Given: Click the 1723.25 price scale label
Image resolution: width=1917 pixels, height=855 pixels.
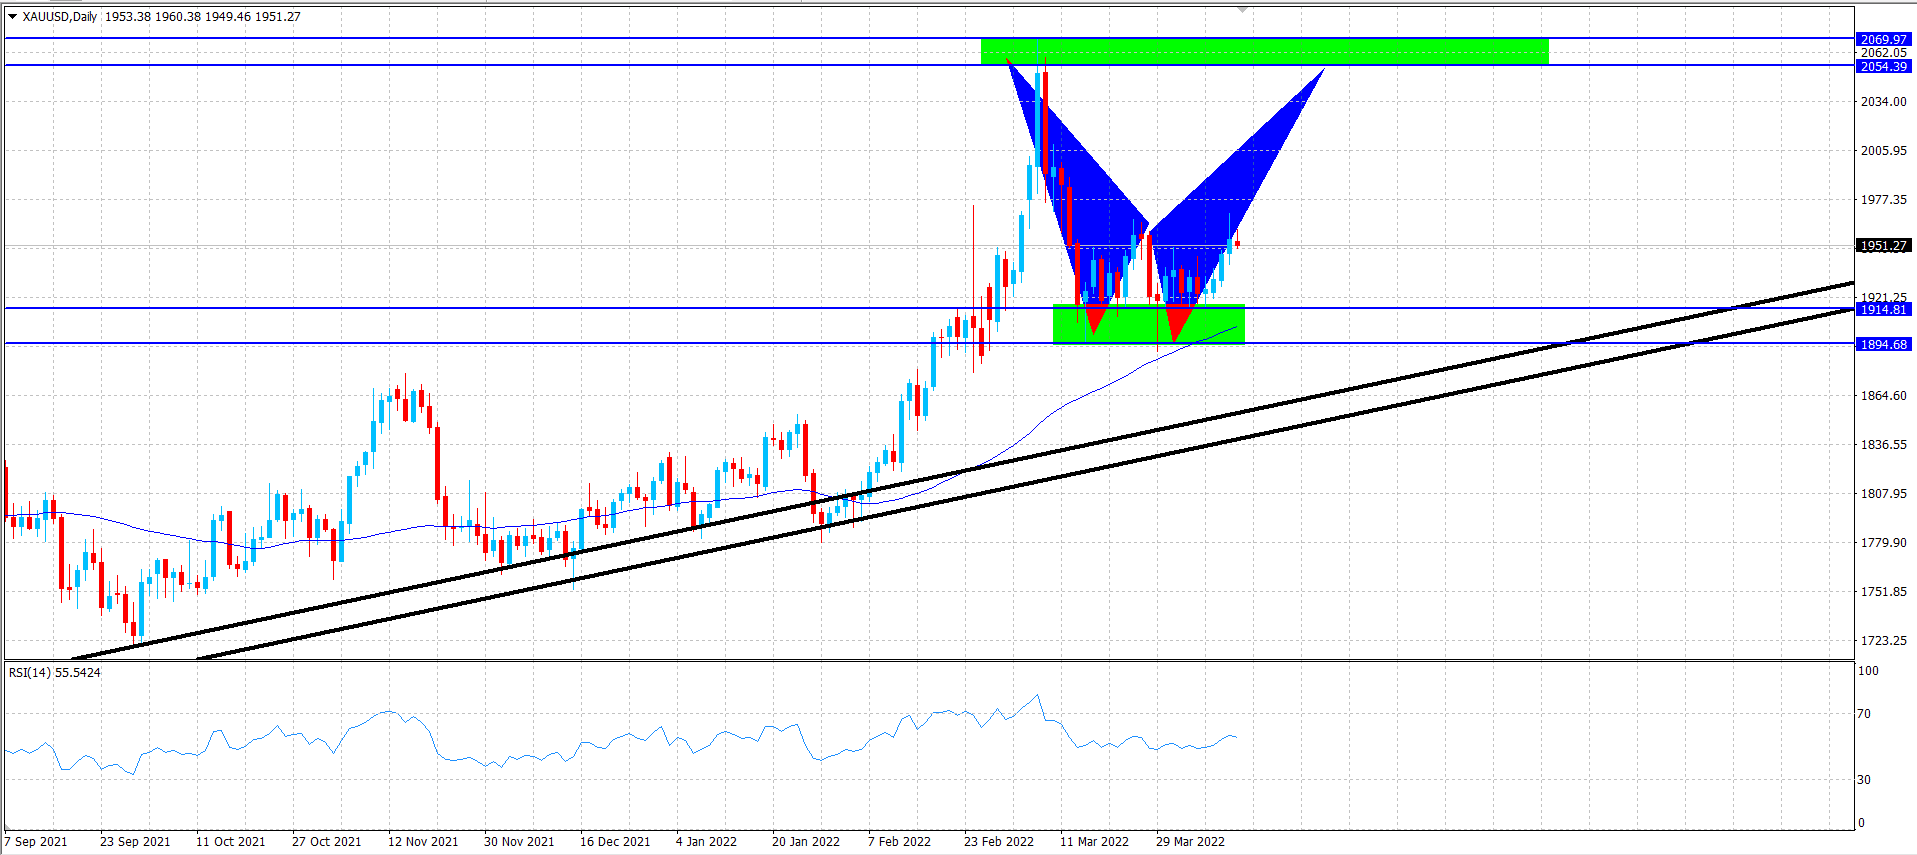Looking at the screenshot, I should [x=1883, y=640].
